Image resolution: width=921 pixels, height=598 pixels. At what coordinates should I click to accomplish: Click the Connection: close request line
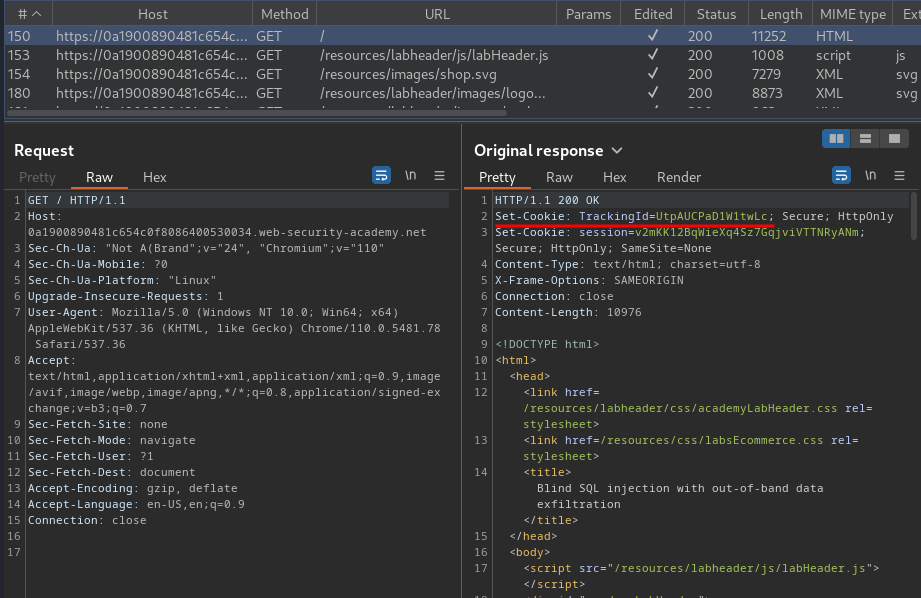pyautogui.click(x=87, y=520)
